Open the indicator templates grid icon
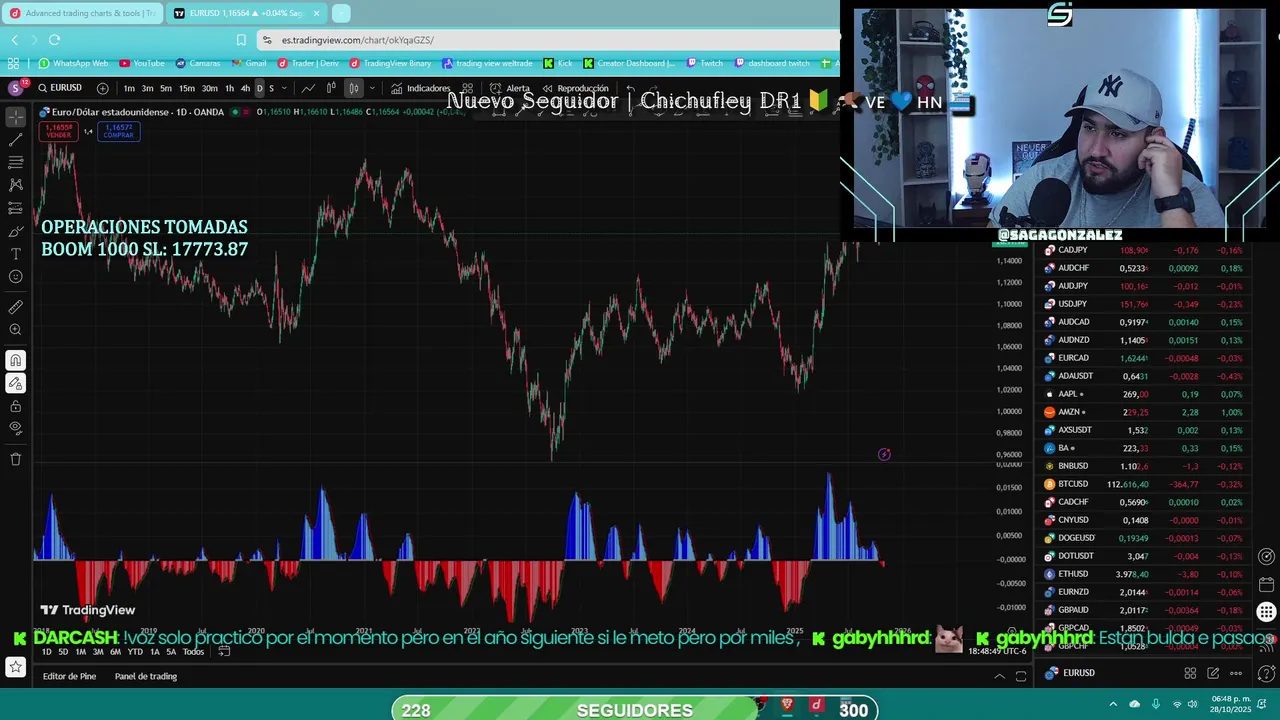 click(x=467, y=88)
